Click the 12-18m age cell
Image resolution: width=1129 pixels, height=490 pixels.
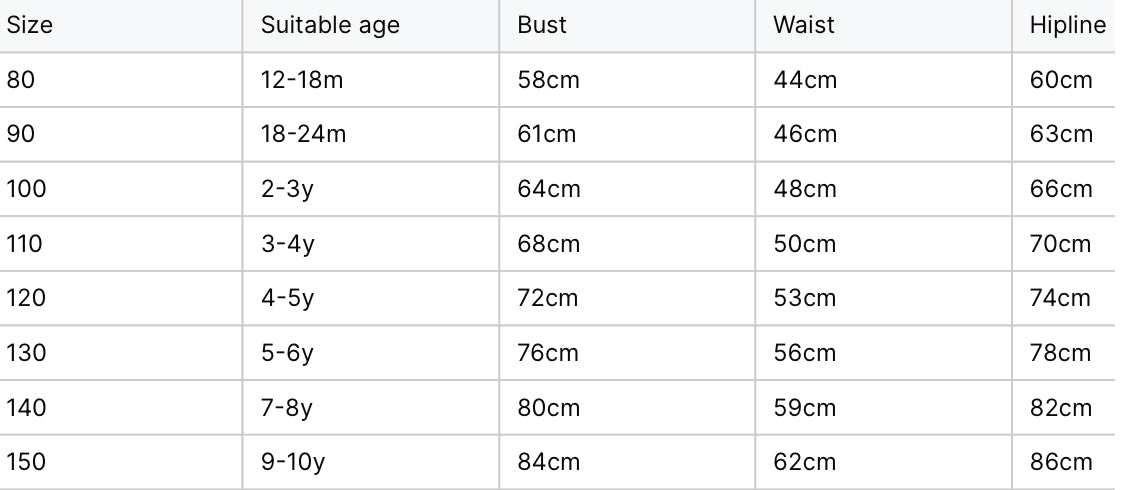[x=302, y=80]
